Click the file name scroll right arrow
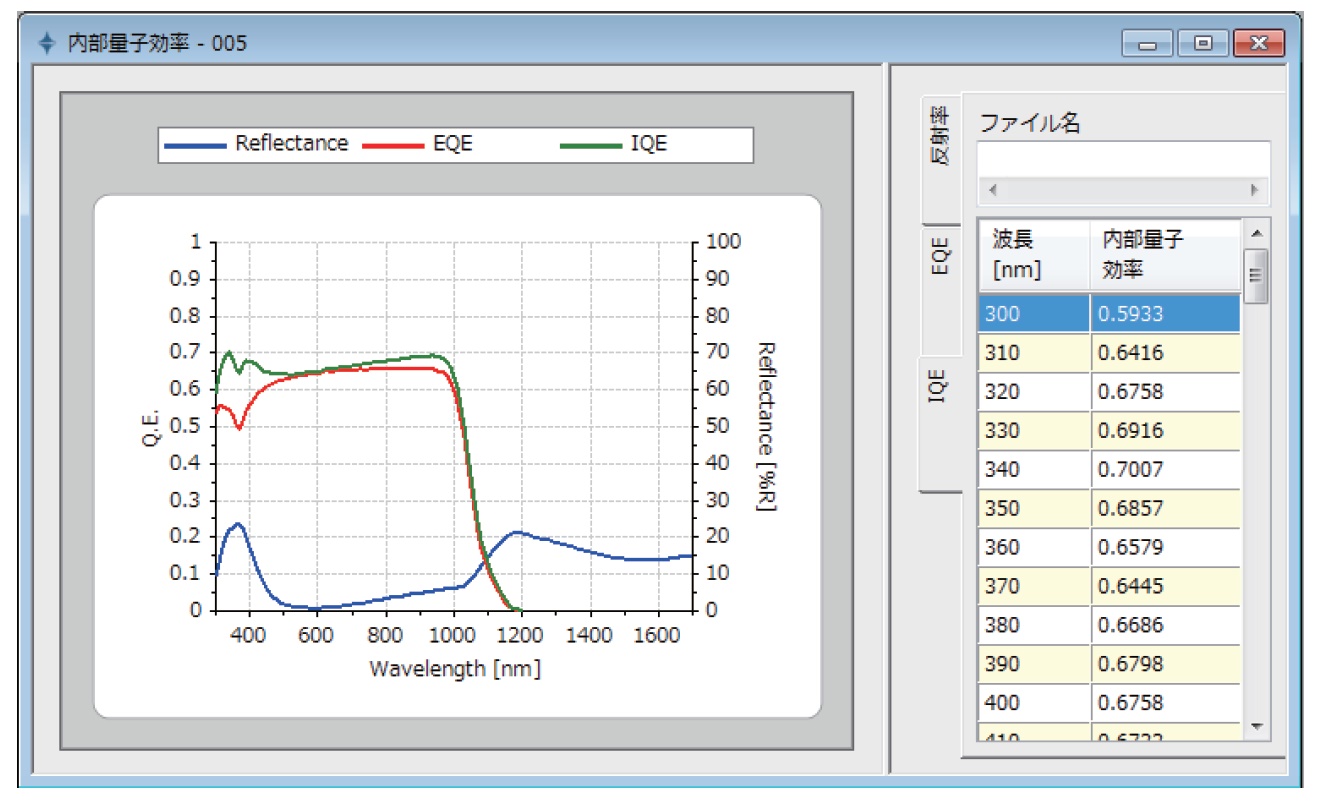Screen dimensions: 1318x802 click(x=1254, y=190)
